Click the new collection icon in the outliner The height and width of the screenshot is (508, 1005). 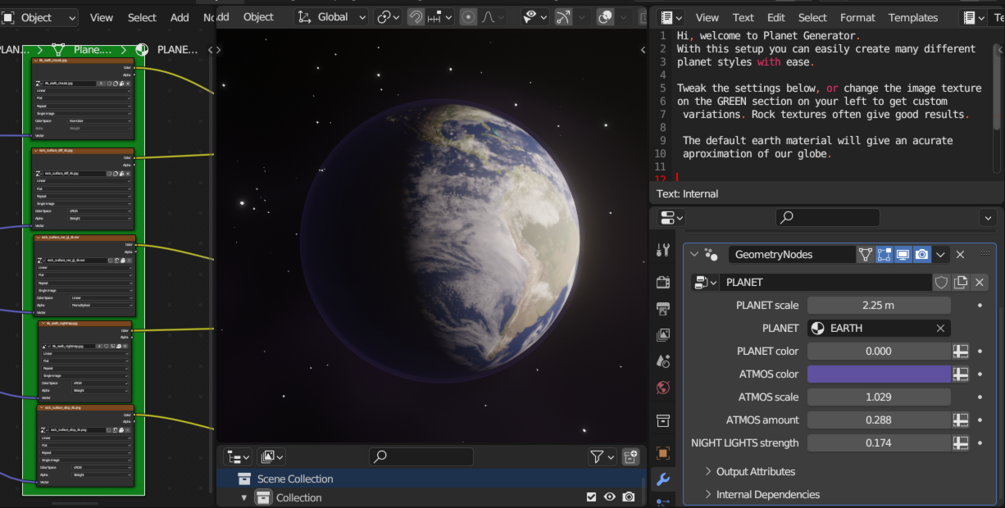631,456
